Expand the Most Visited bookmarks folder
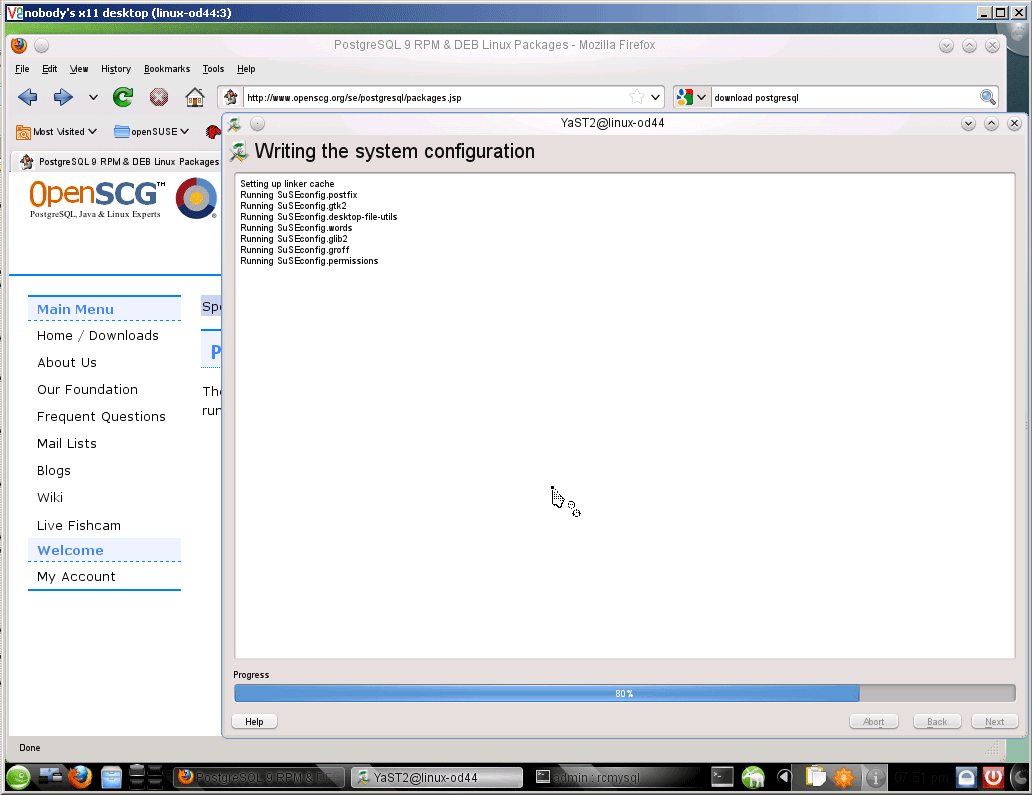The height and width of the screenshot is (795, 1032). click(57, 132)
